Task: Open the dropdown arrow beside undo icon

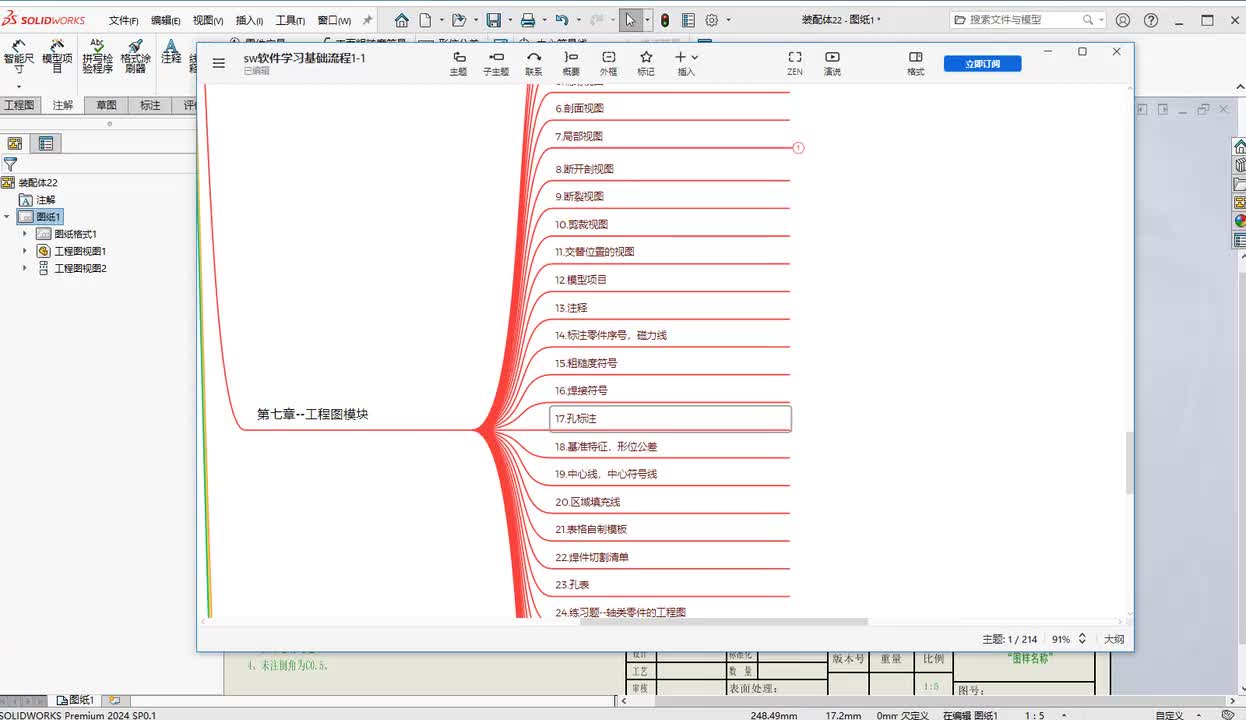Action: coord(578,20)
